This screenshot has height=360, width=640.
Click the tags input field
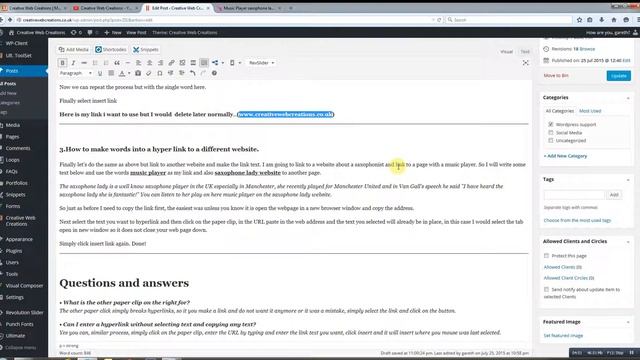point(574,195)
